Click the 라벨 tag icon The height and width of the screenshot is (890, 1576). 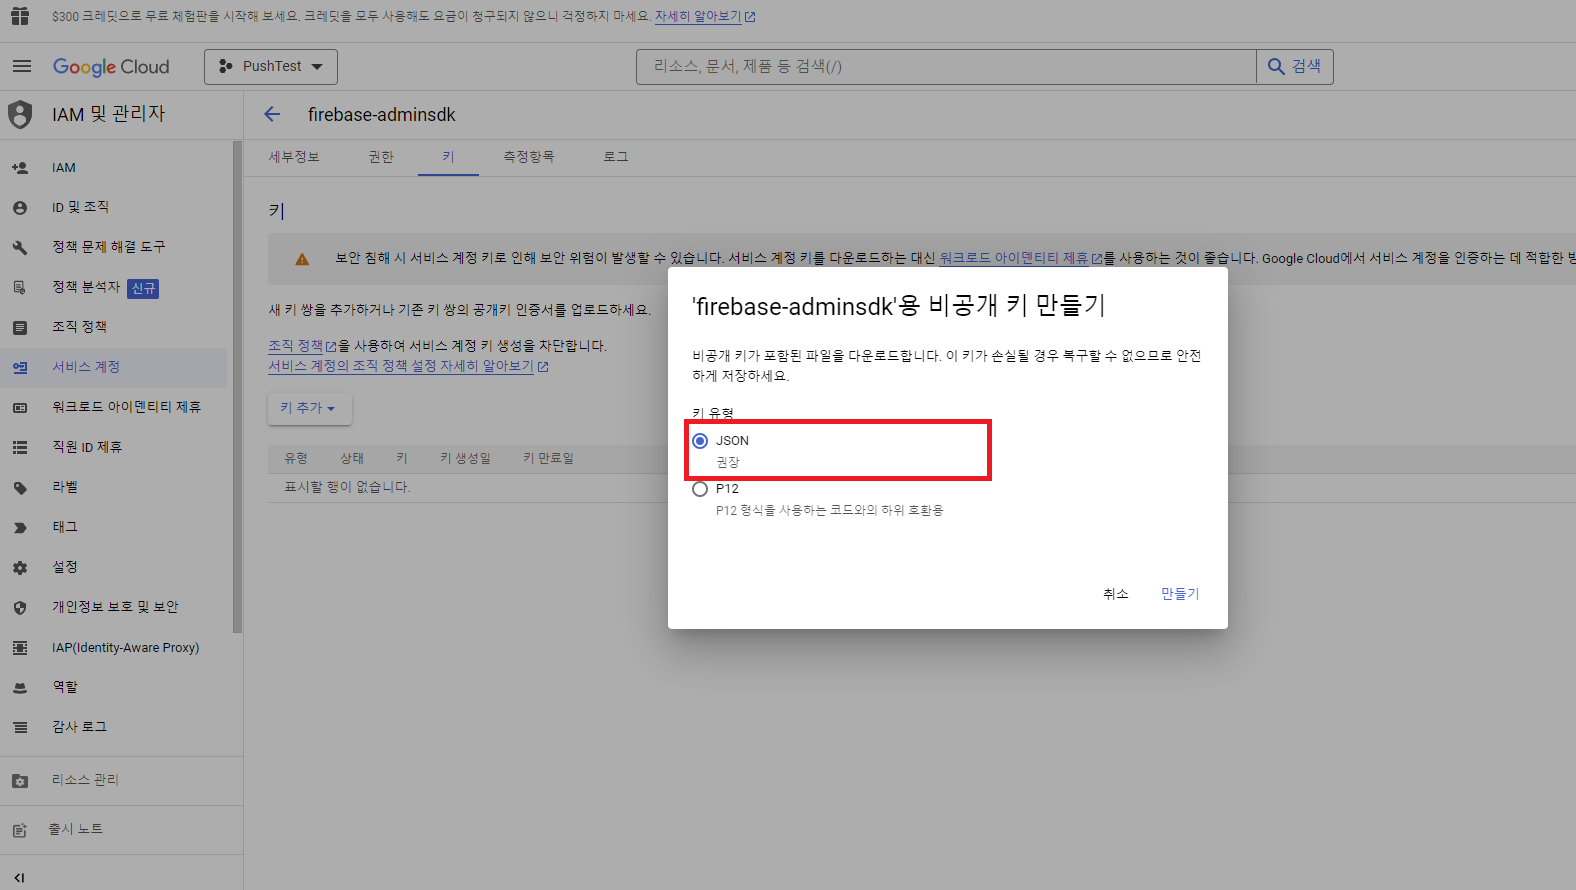[20, 488]
